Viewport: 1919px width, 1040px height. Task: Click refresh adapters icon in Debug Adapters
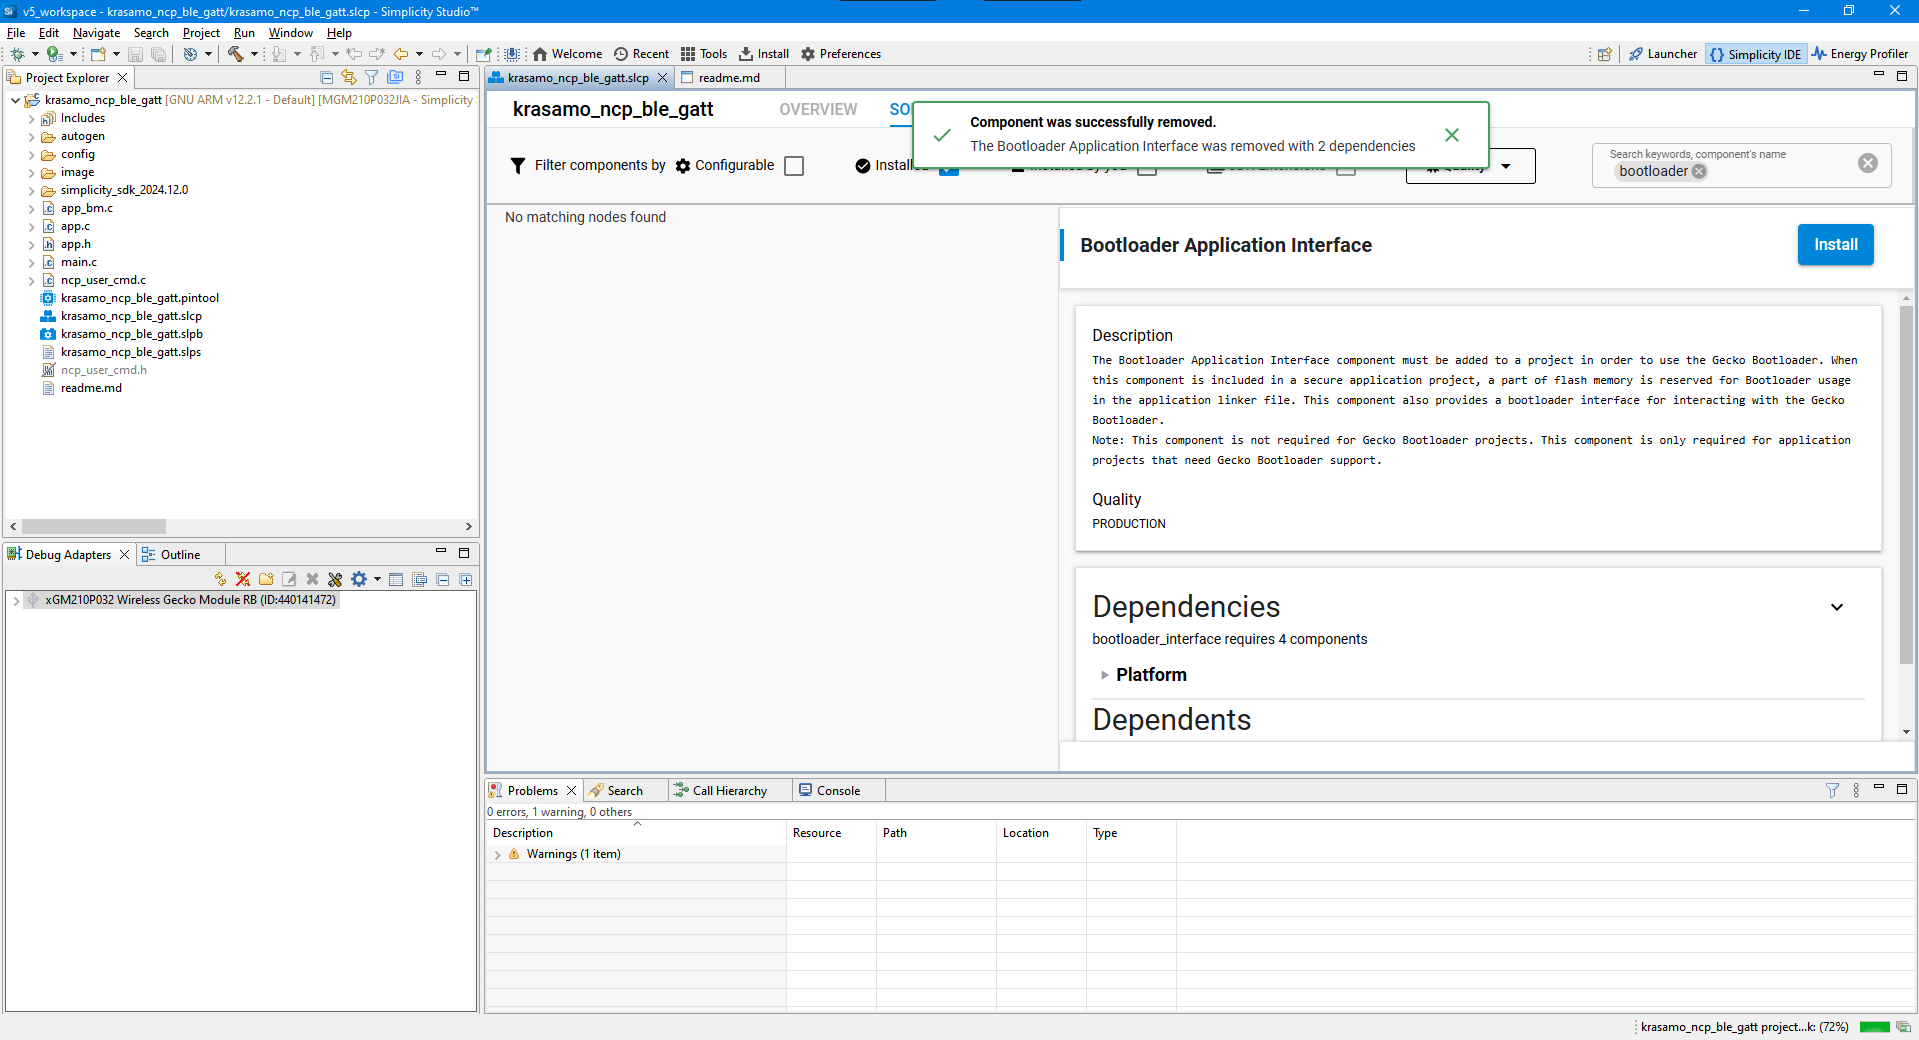tap(220, 579)
